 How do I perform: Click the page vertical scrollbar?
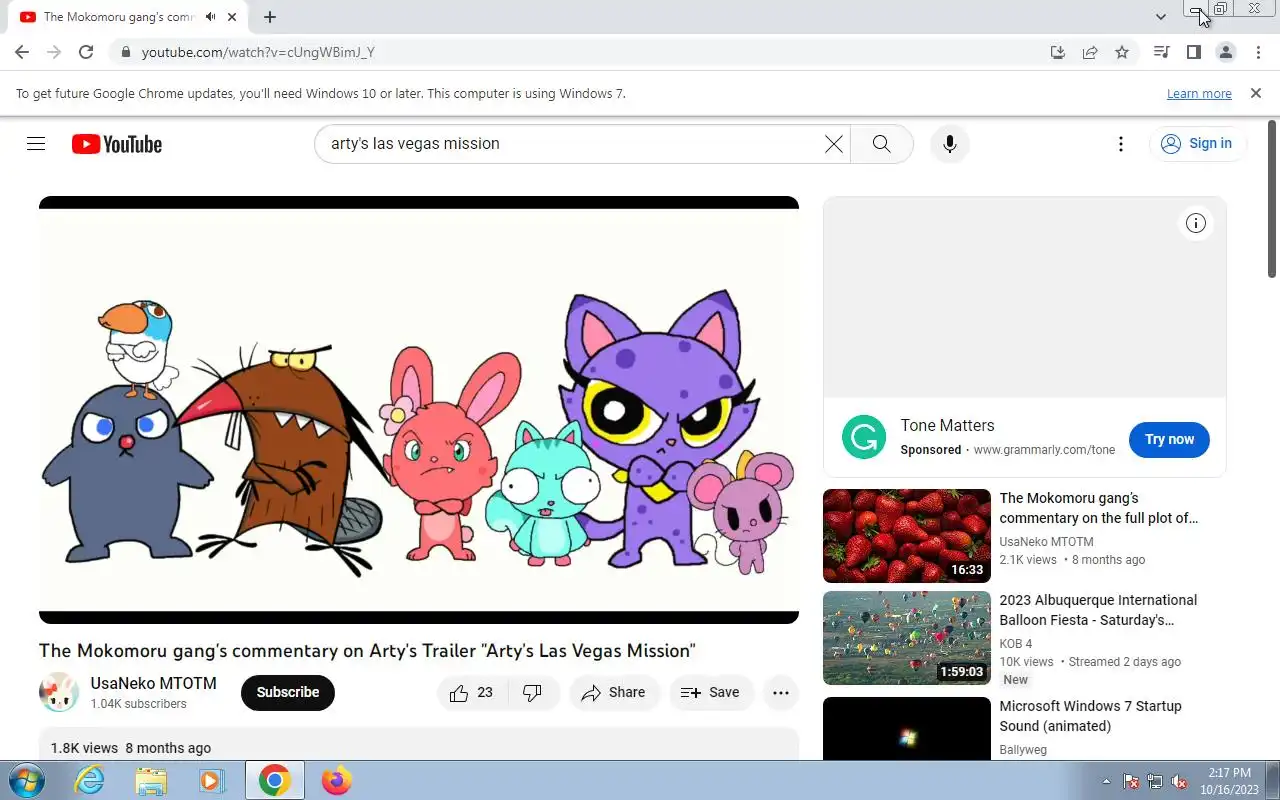tap(1272, 200)
